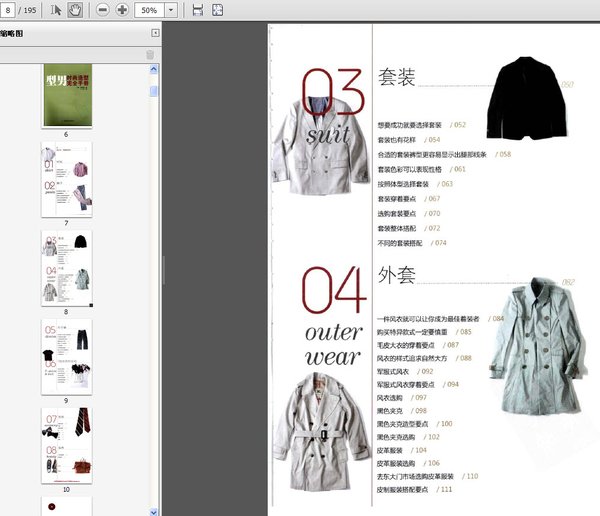Zoom out with the minus button
This screenshot has height=516, width=600.
(103, 10)
